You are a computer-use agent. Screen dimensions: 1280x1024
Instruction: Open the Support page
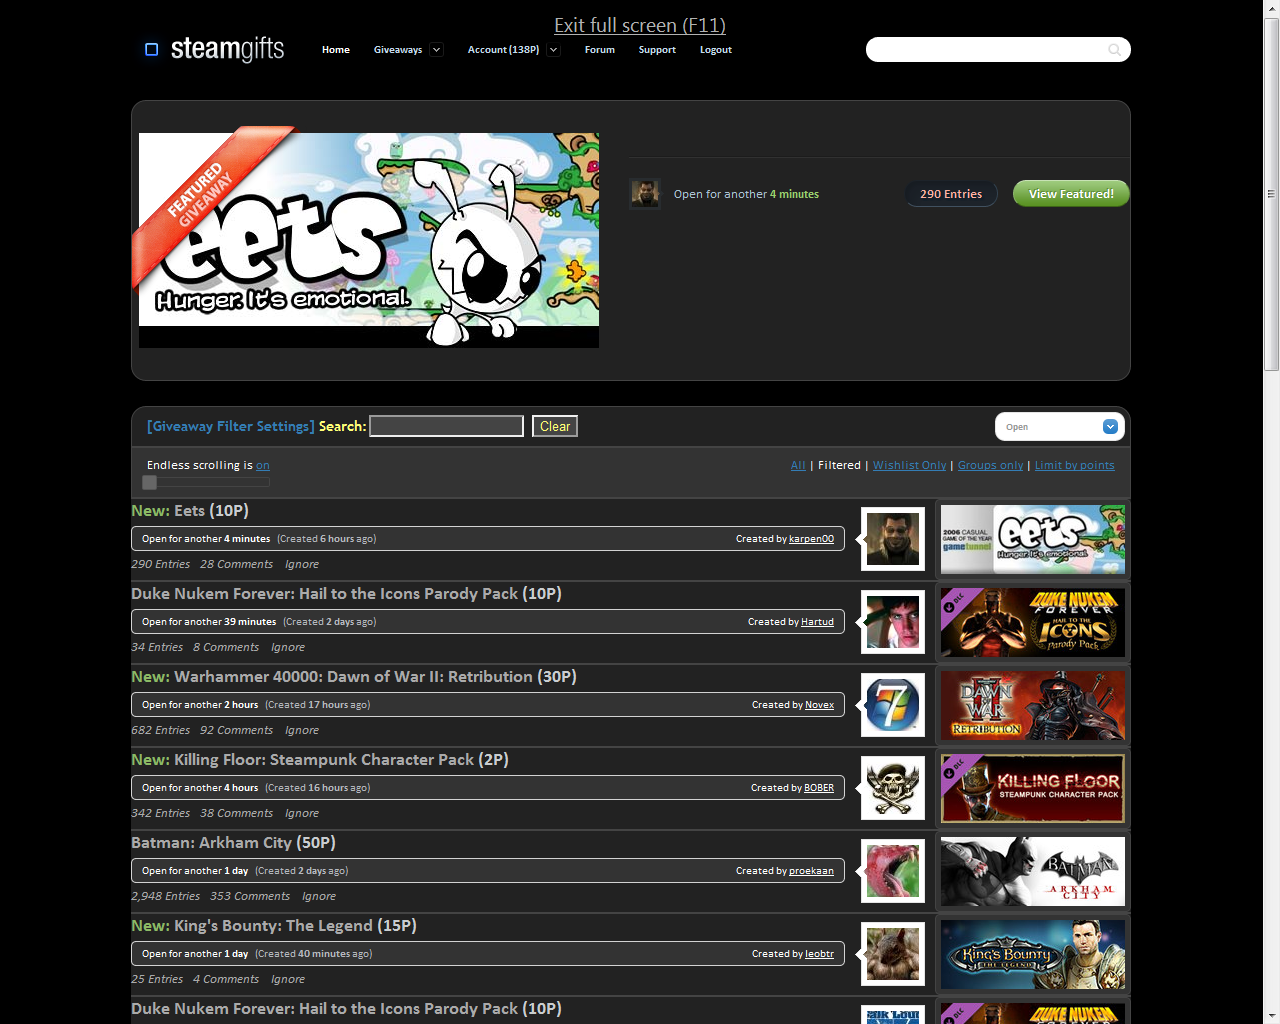click(657, 50)
